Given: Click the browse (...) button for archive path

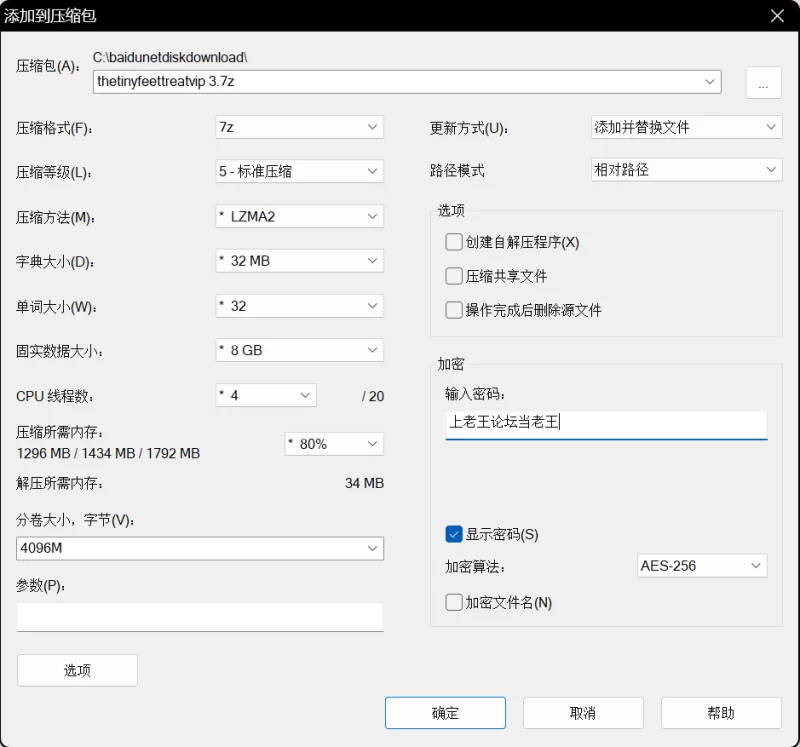Looking at the screenshot, I should (763, 83).
